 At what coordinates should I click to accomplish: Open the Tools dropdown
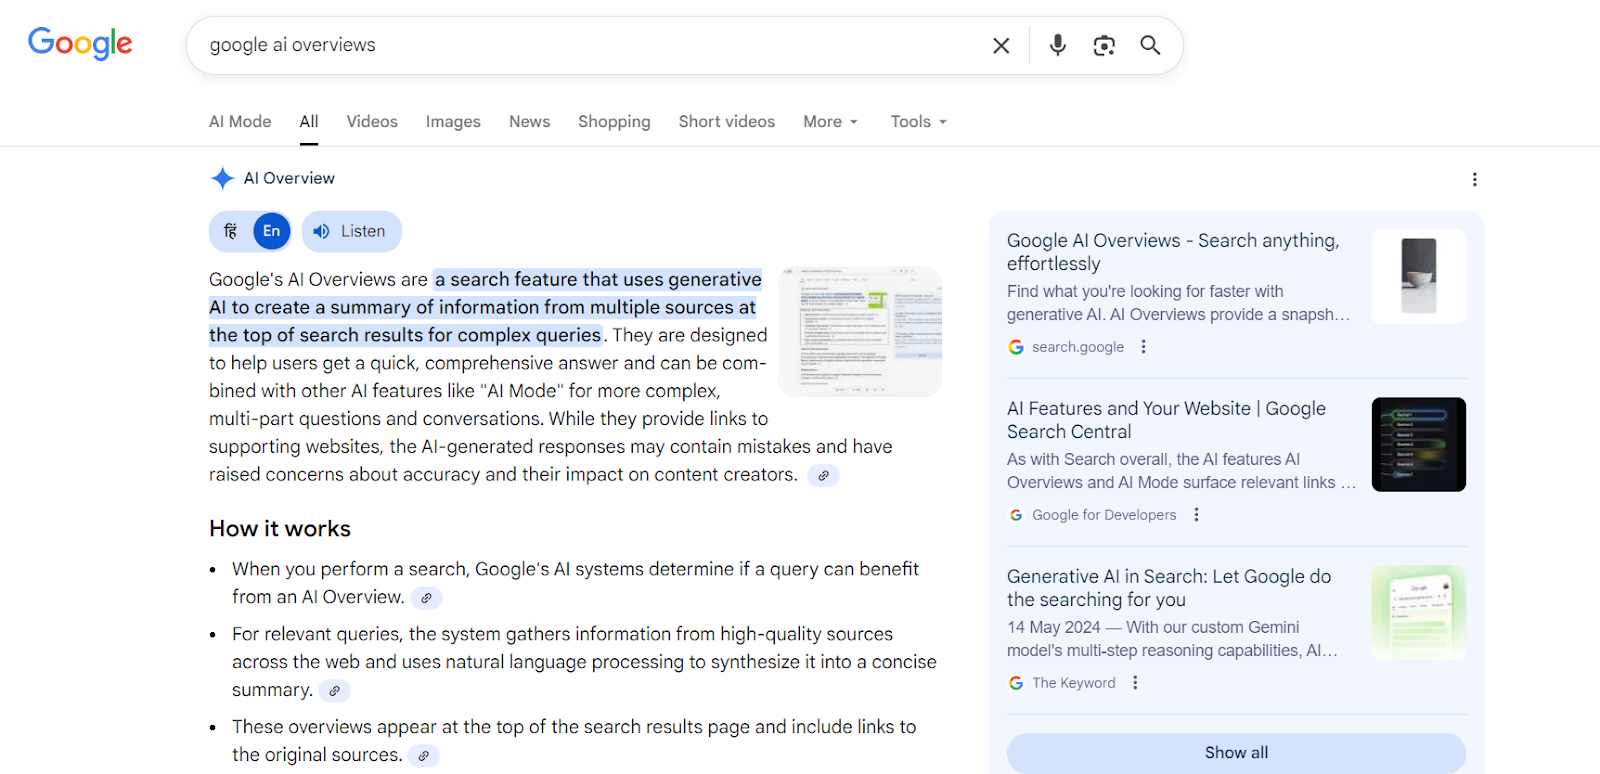coord(919,121)
